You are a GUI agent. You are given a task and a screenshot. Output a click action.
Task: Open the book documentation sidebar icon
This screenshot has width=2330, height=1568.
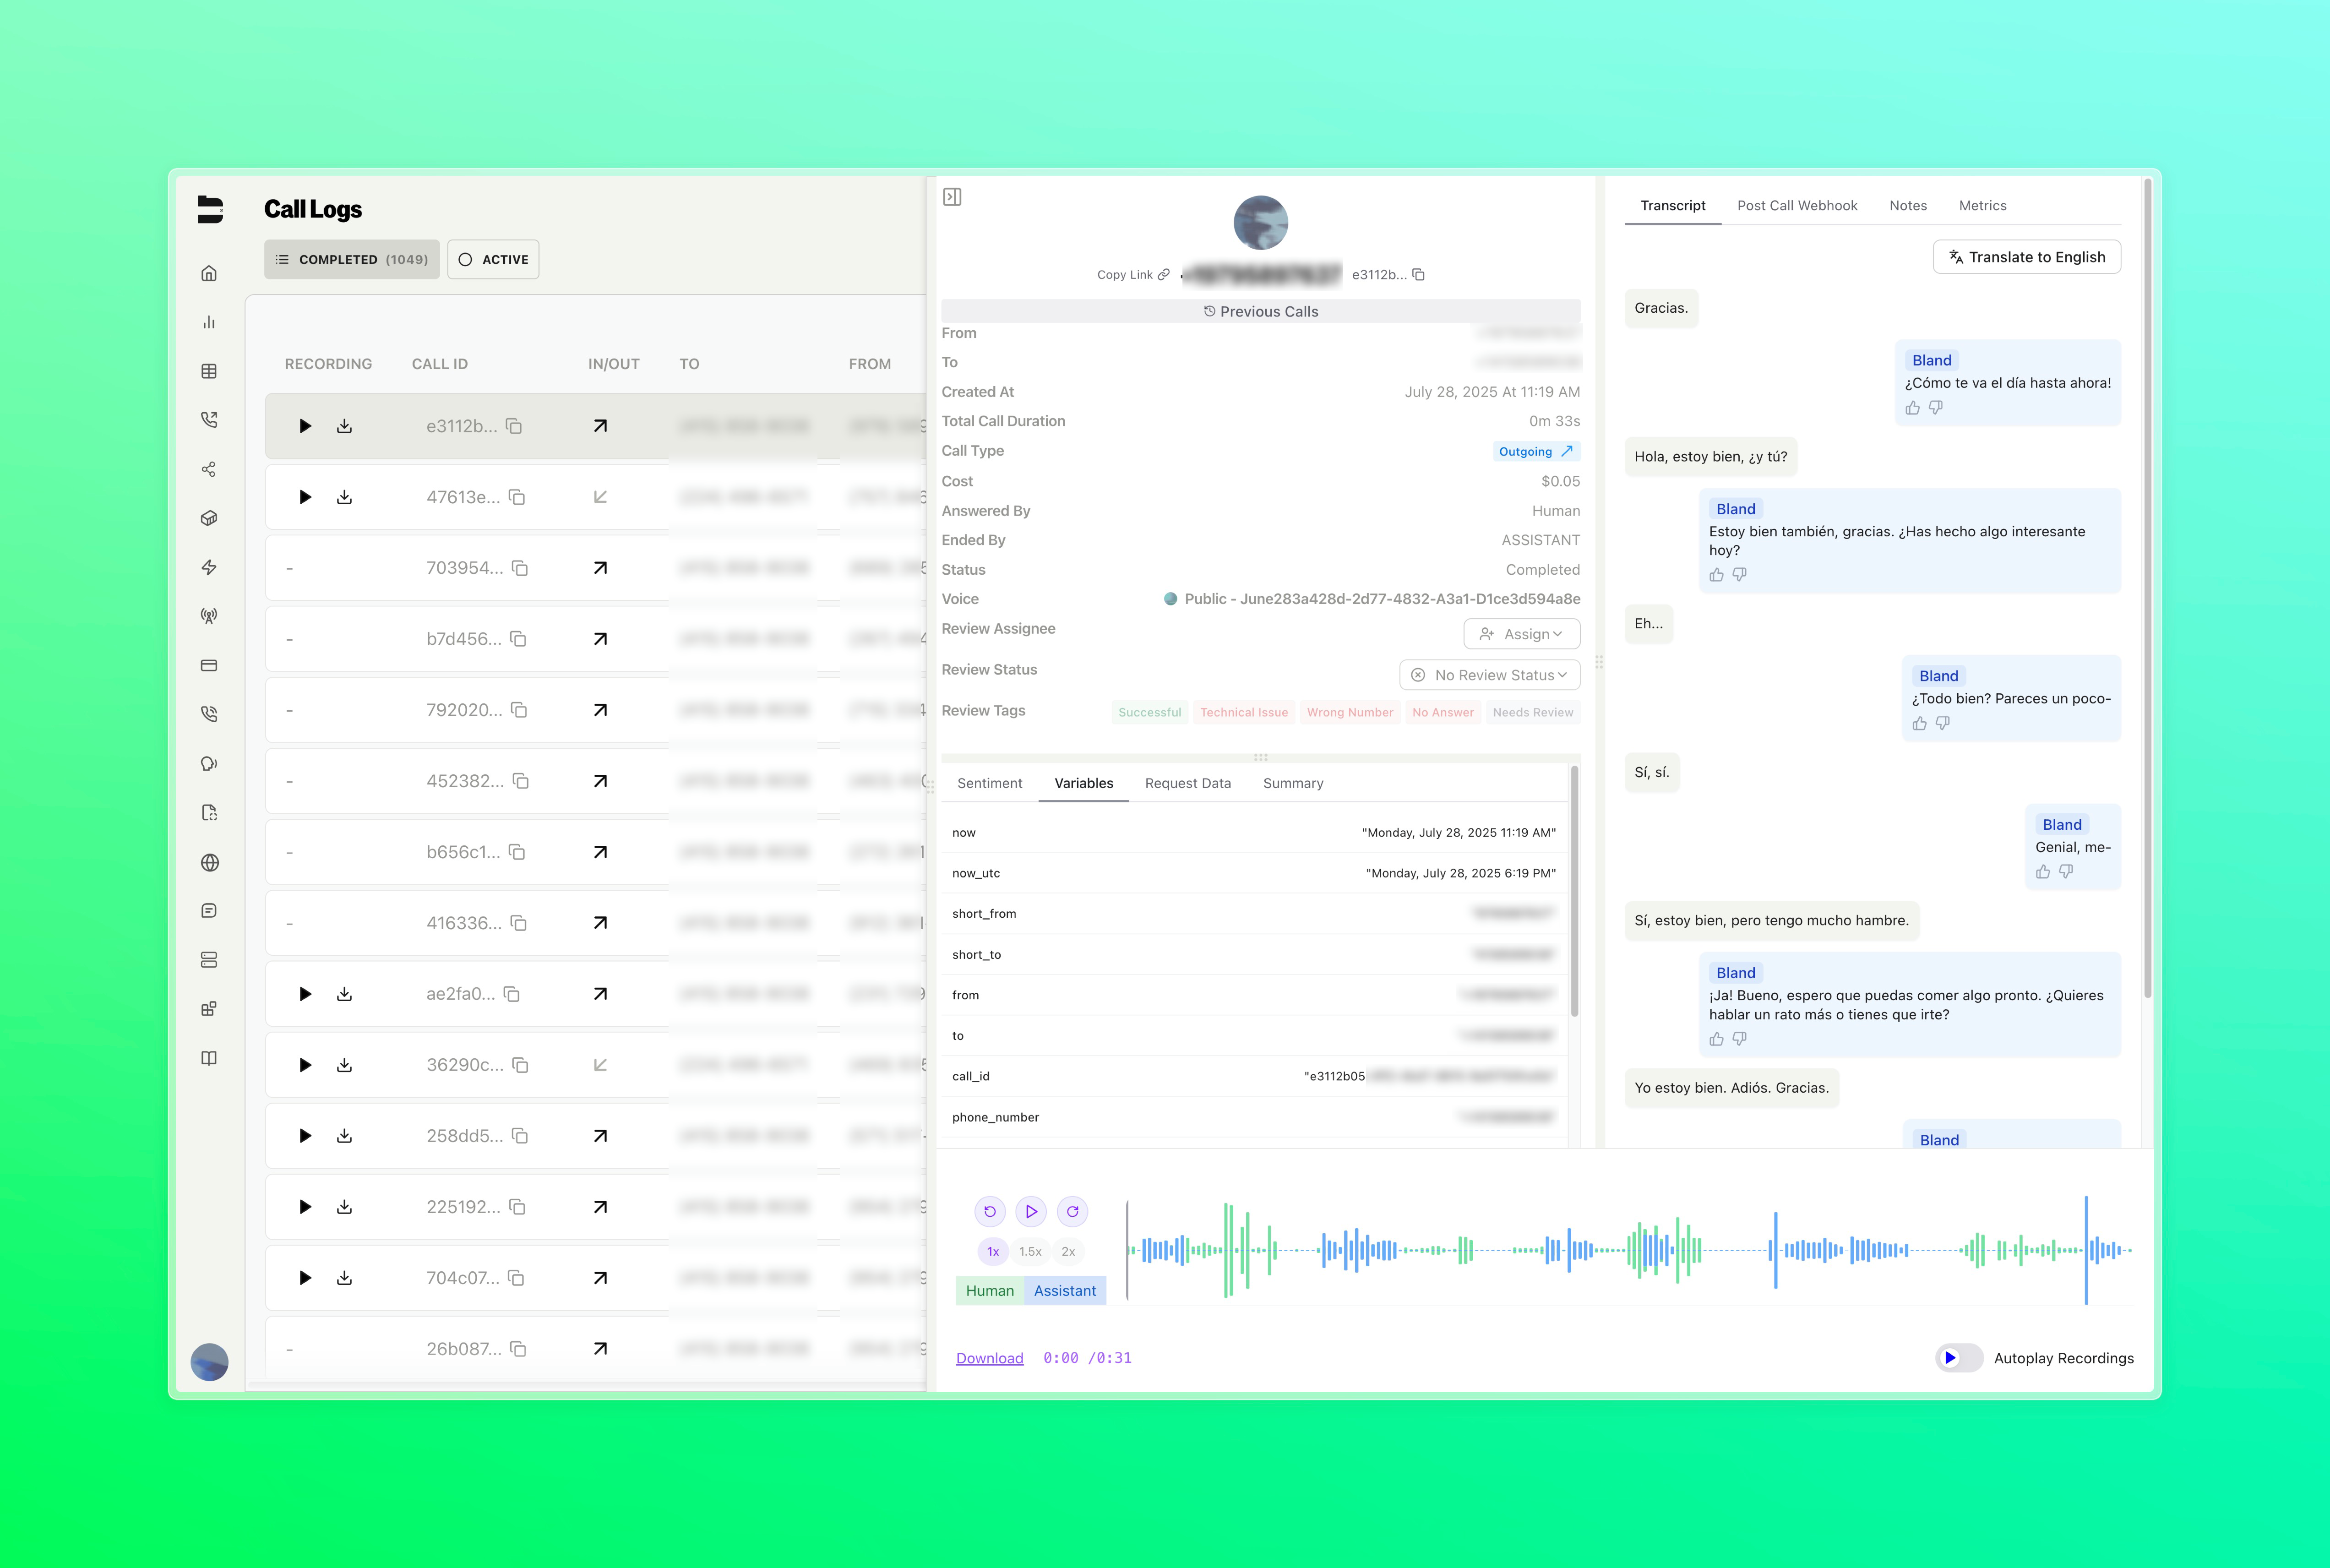point(209,1058)
